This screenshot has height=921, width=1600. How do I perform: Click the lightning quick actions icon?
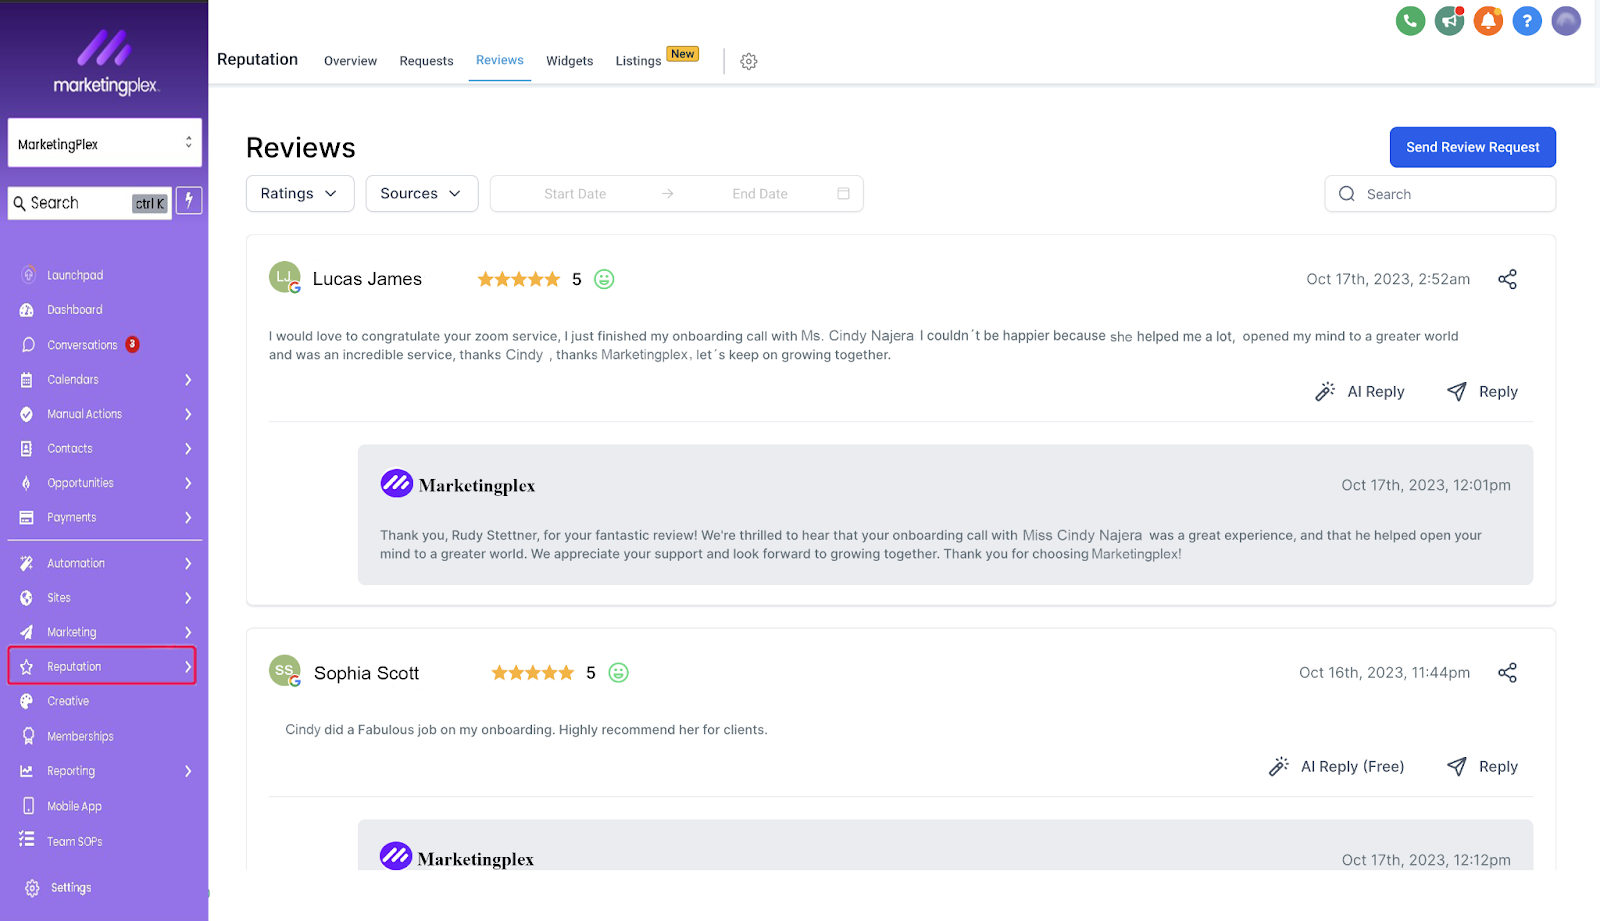[x=189, y=201]
